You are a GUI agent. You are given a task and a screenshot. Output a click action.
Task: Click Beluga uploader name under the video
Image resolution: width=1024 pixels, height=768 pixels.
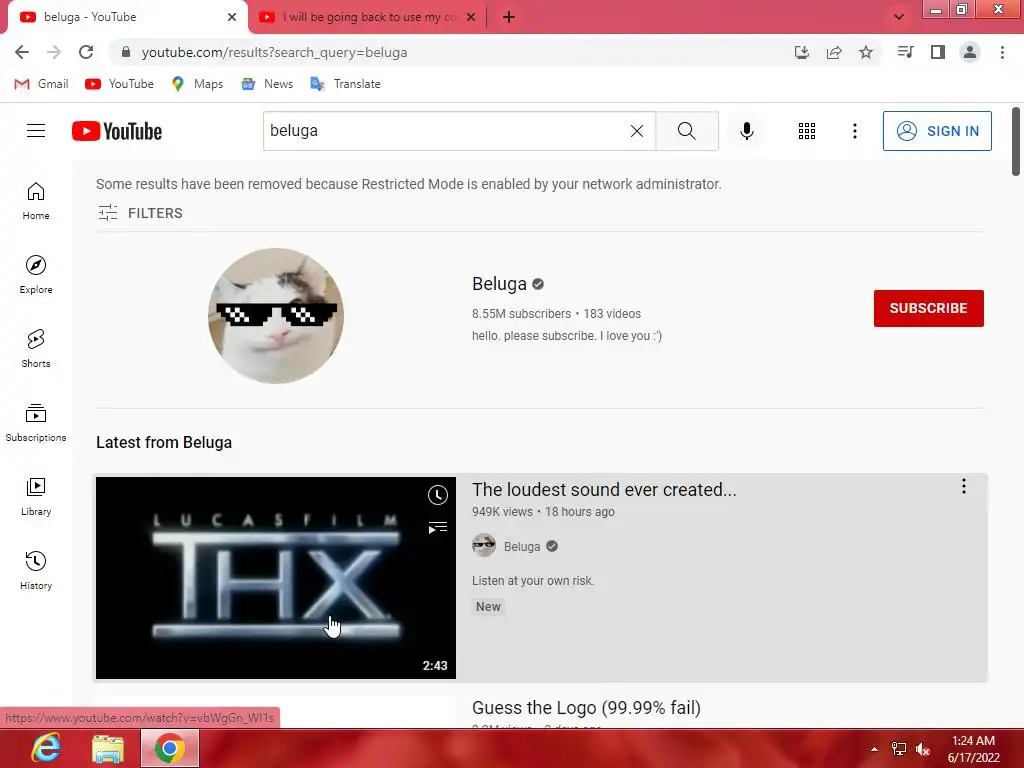point(522,547)
